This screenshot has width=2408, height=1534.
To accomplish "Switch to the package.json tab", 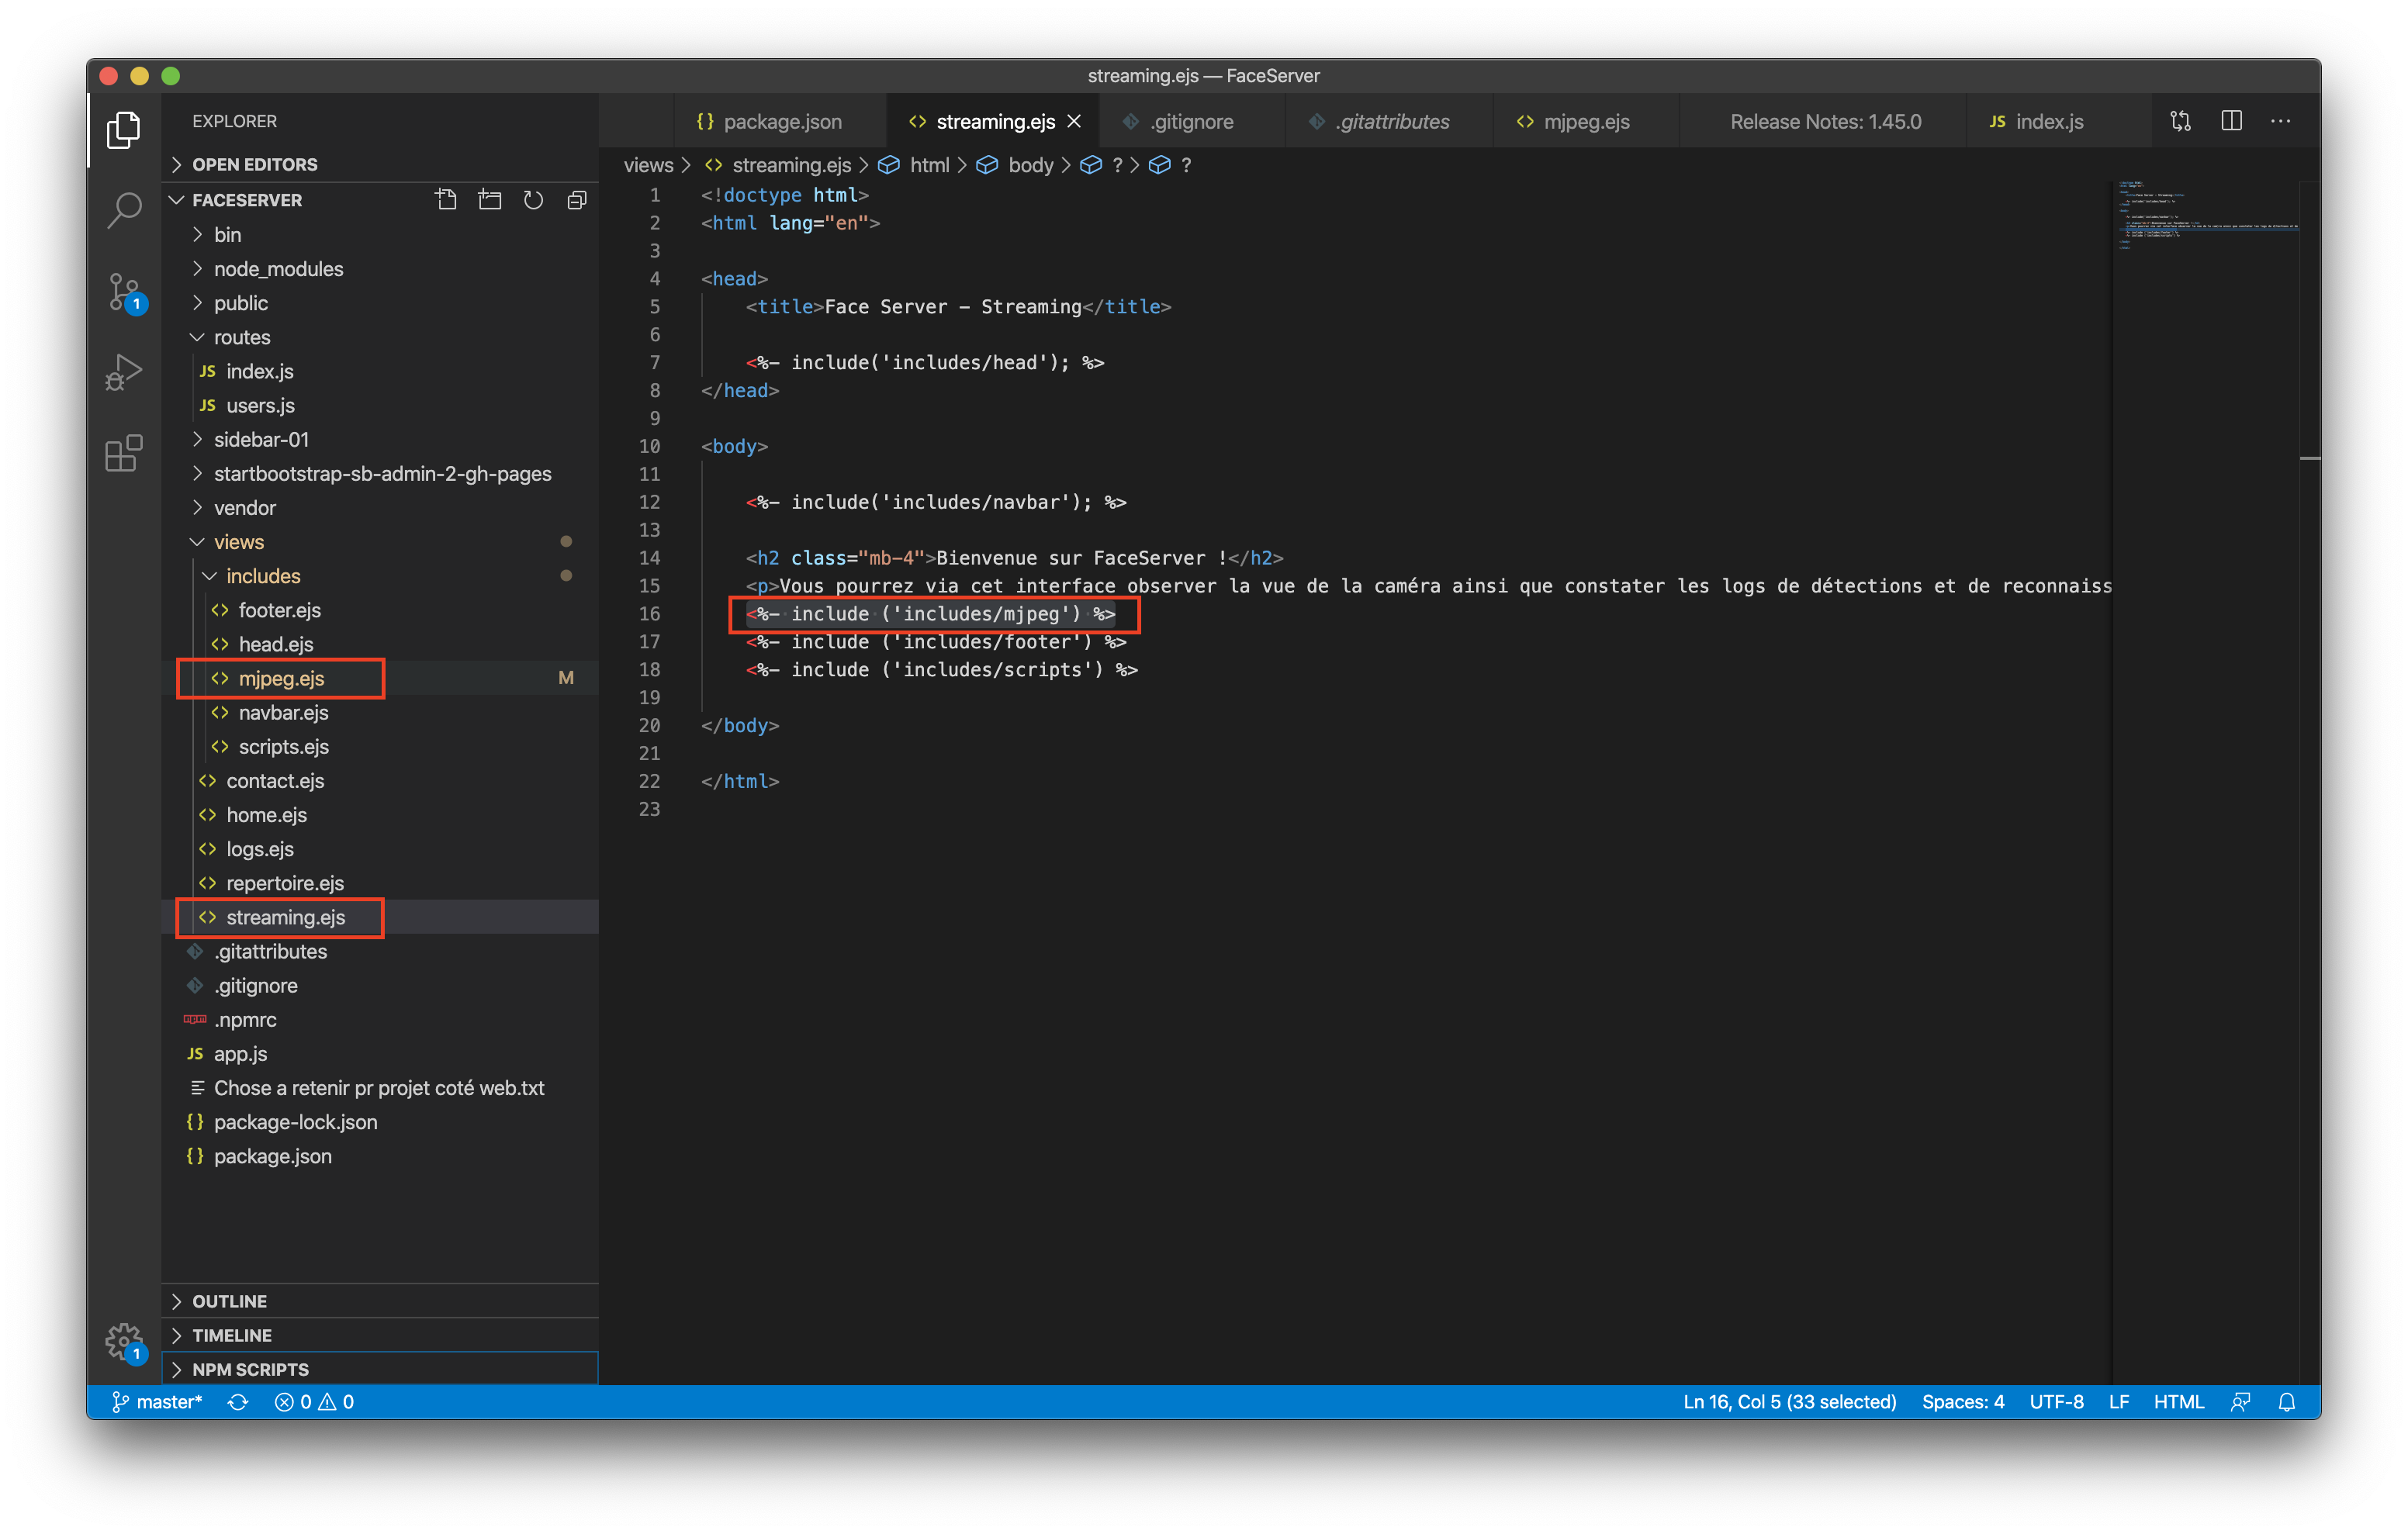I will coord(769,121).
